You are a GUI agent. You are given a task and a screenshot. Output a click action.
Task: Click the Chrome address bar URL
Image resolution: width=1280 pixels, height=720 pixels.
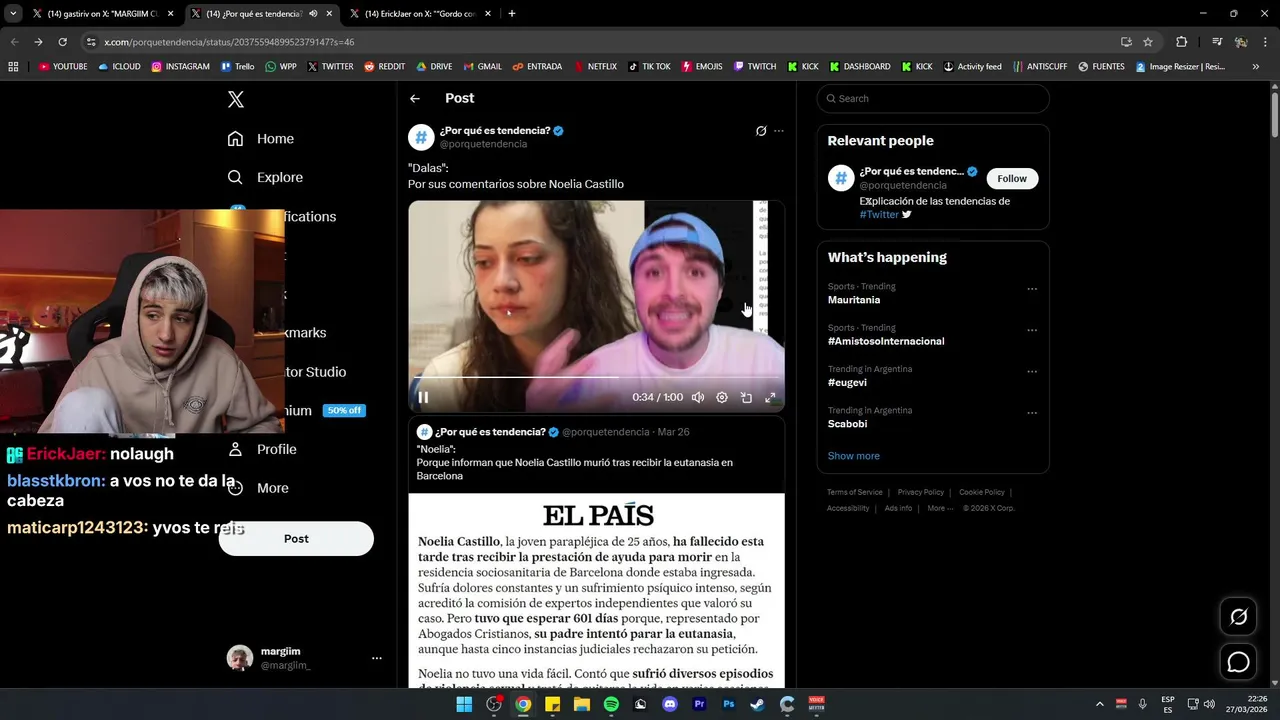click(229, 42)
